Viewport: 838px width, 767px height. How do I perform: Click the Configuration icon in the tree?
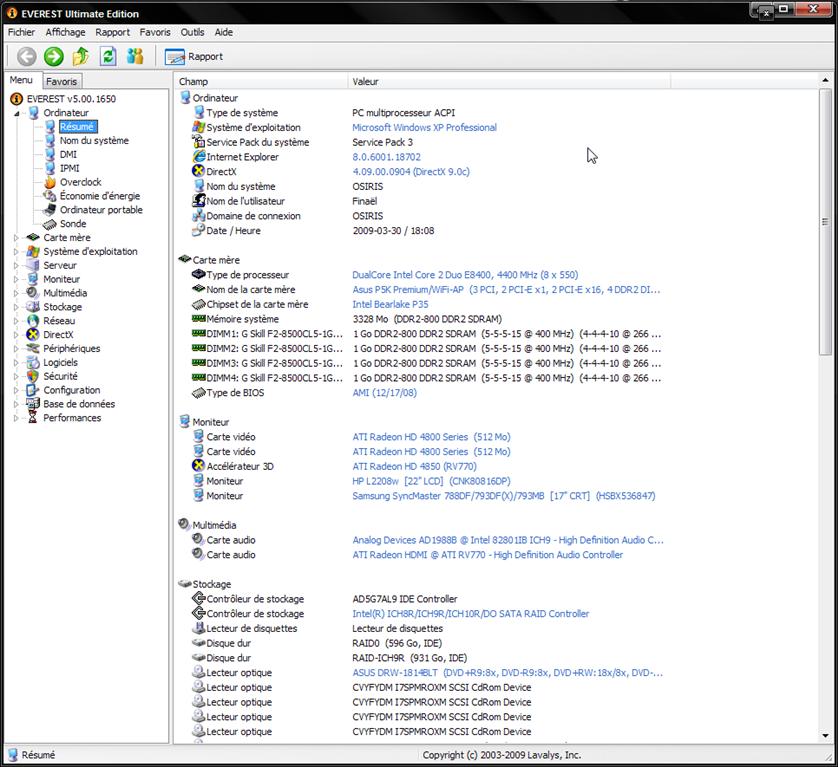33,390
